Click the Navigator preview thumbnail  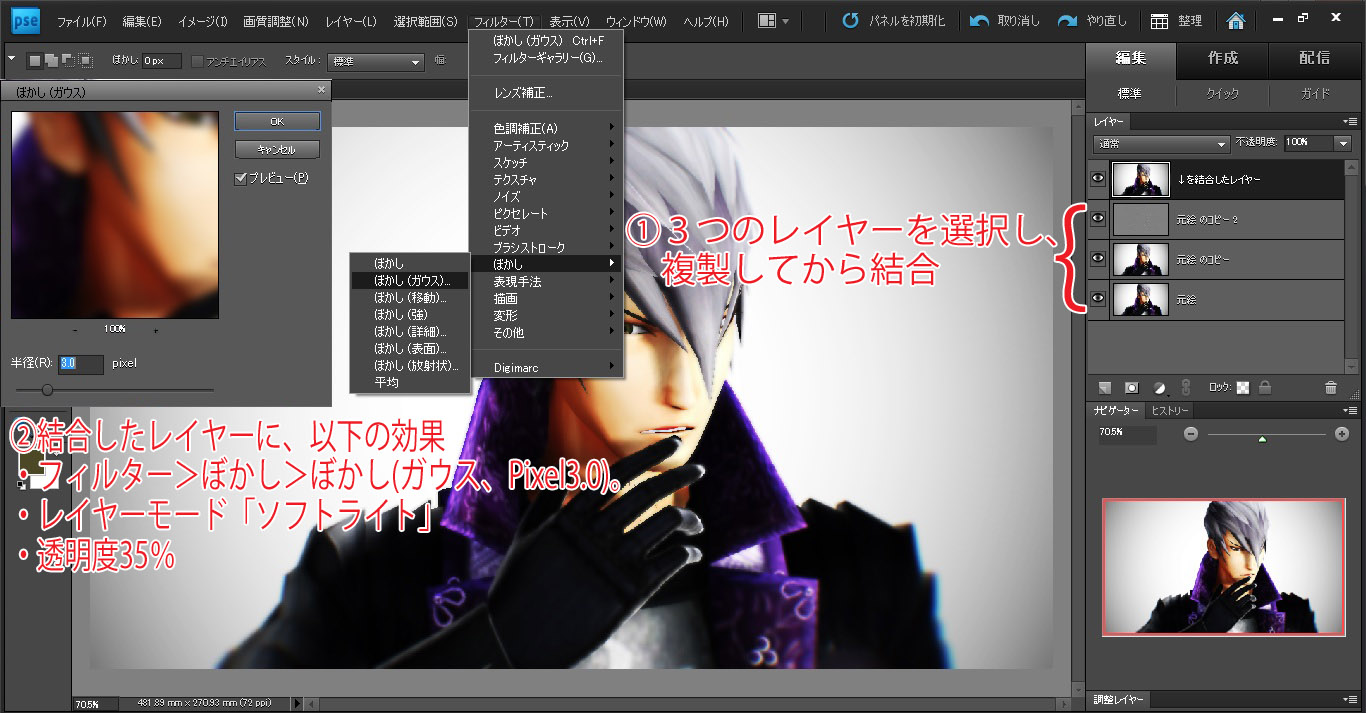pos(1223,567)
